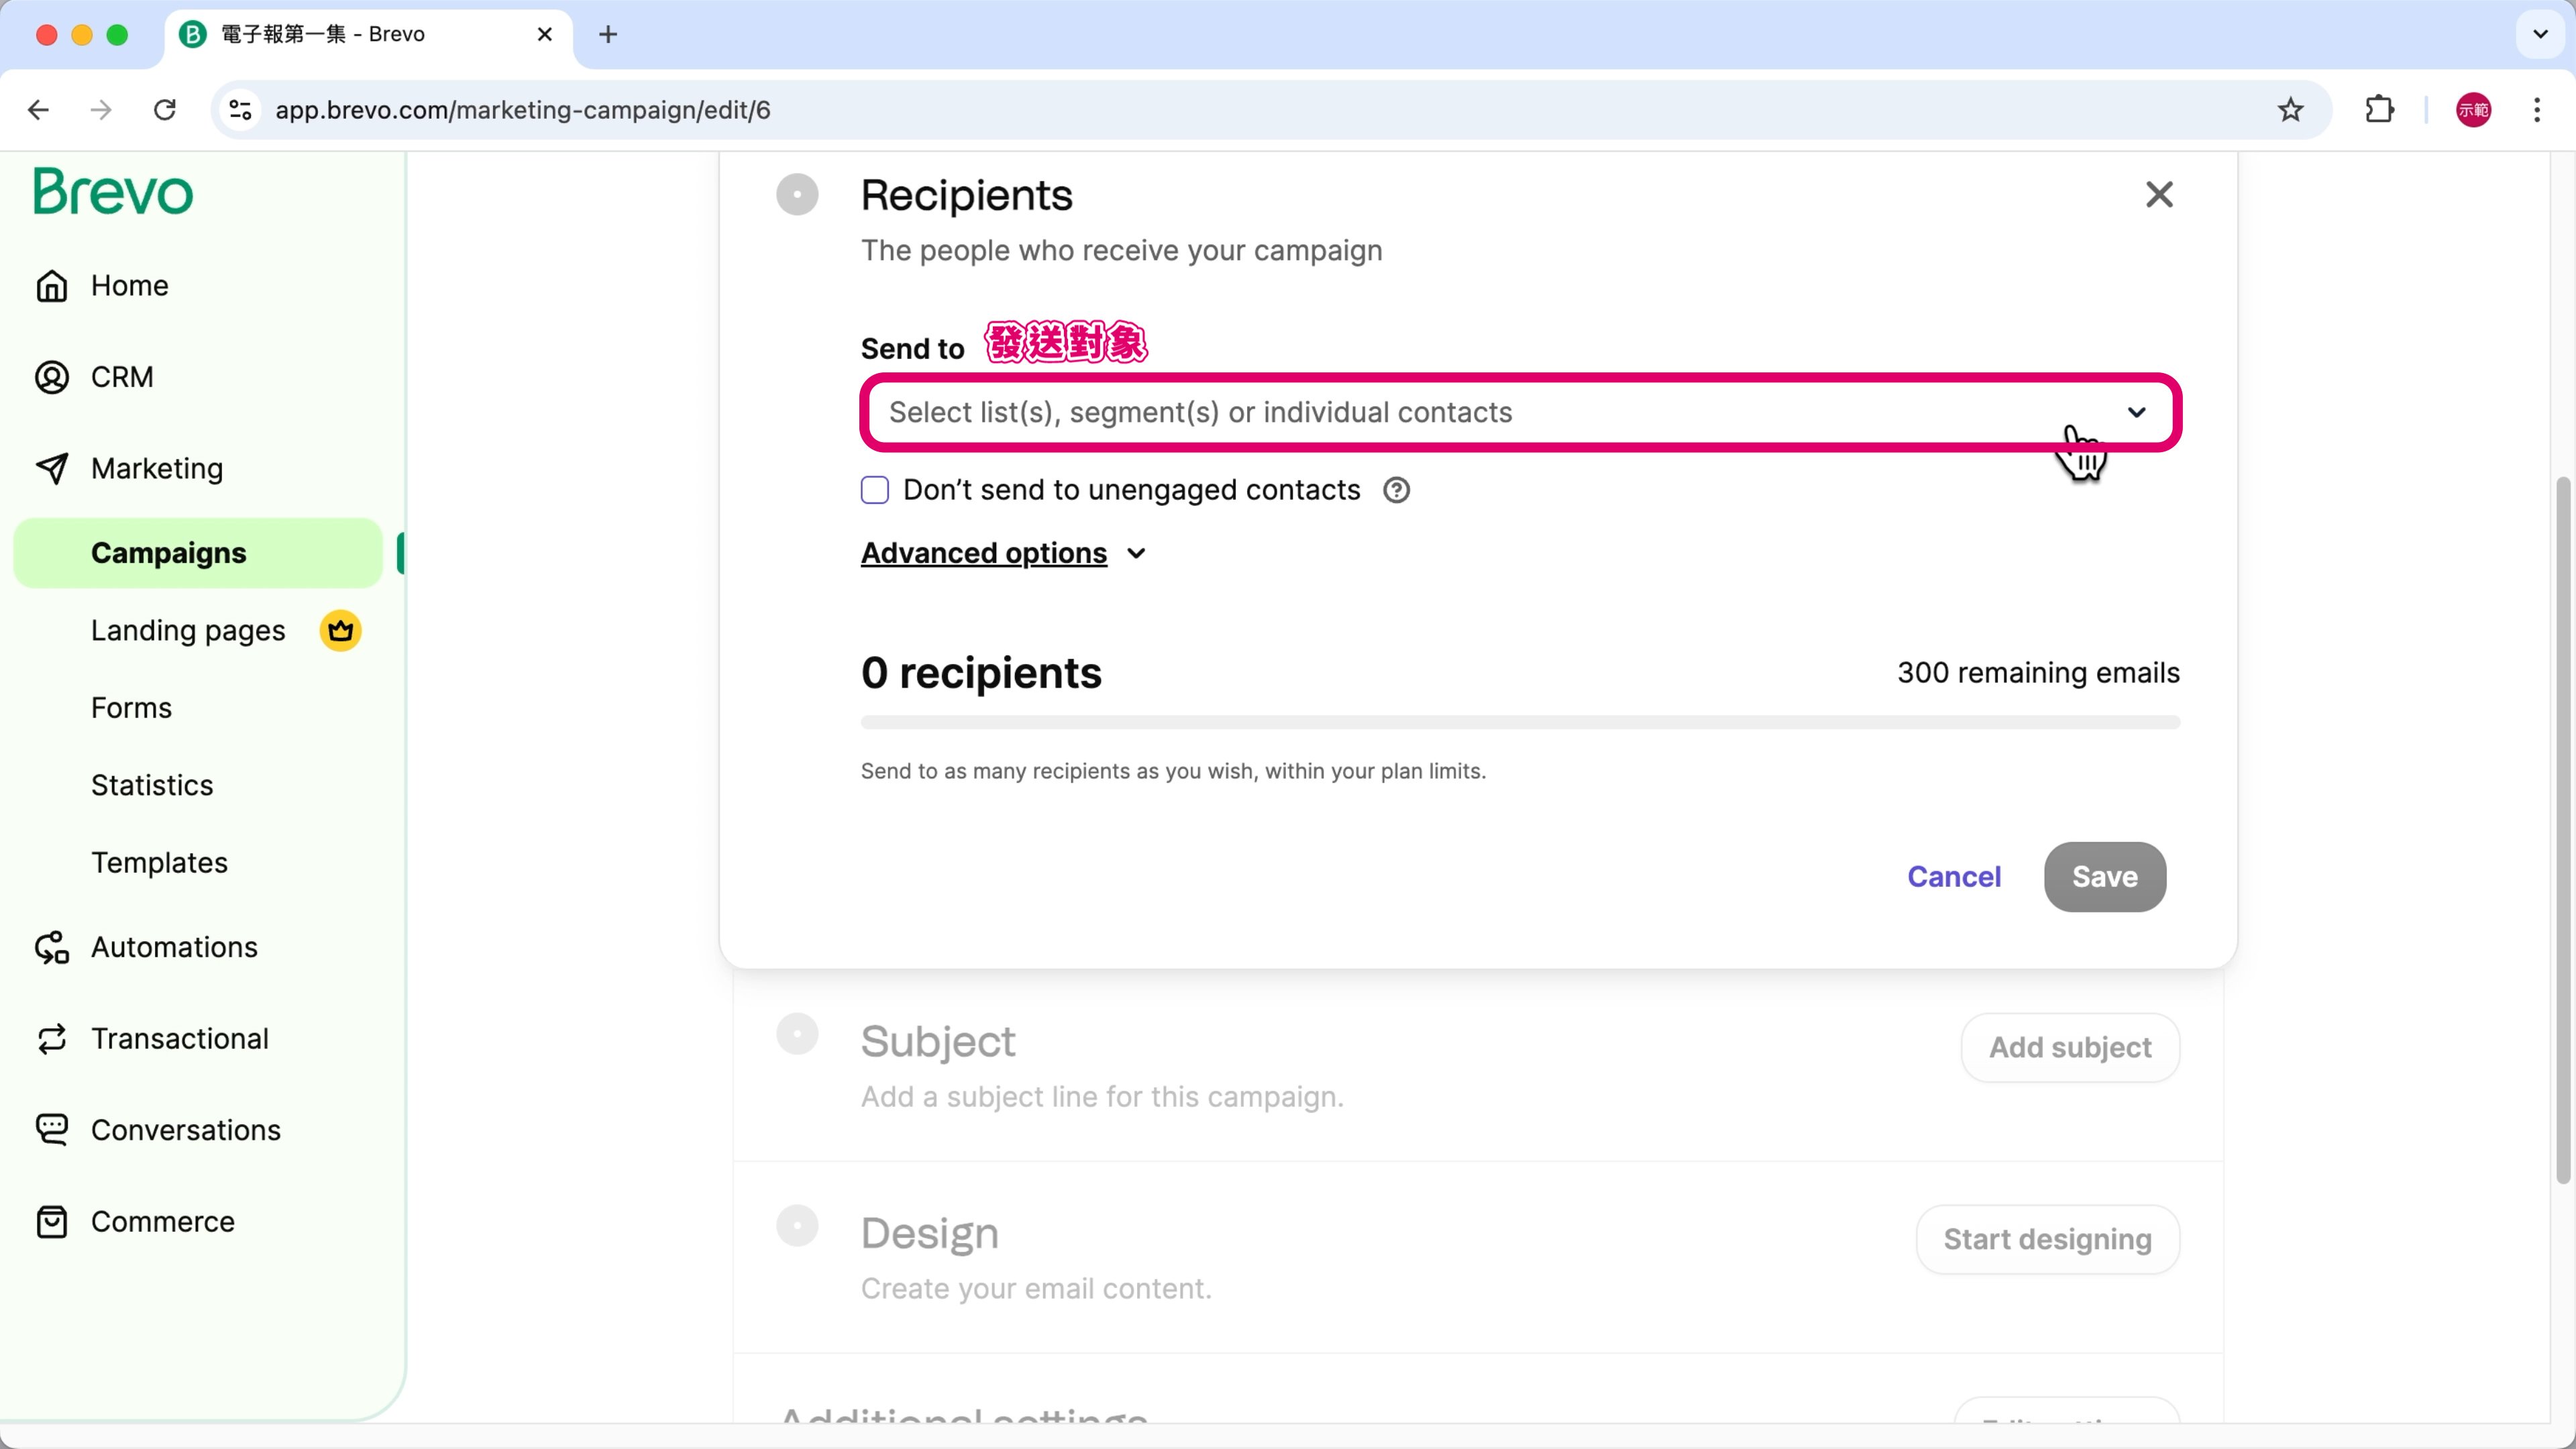Viewport: 2576px width, 1449px height.
Task: Close the Recipients panel
Action: (2159, 195)
